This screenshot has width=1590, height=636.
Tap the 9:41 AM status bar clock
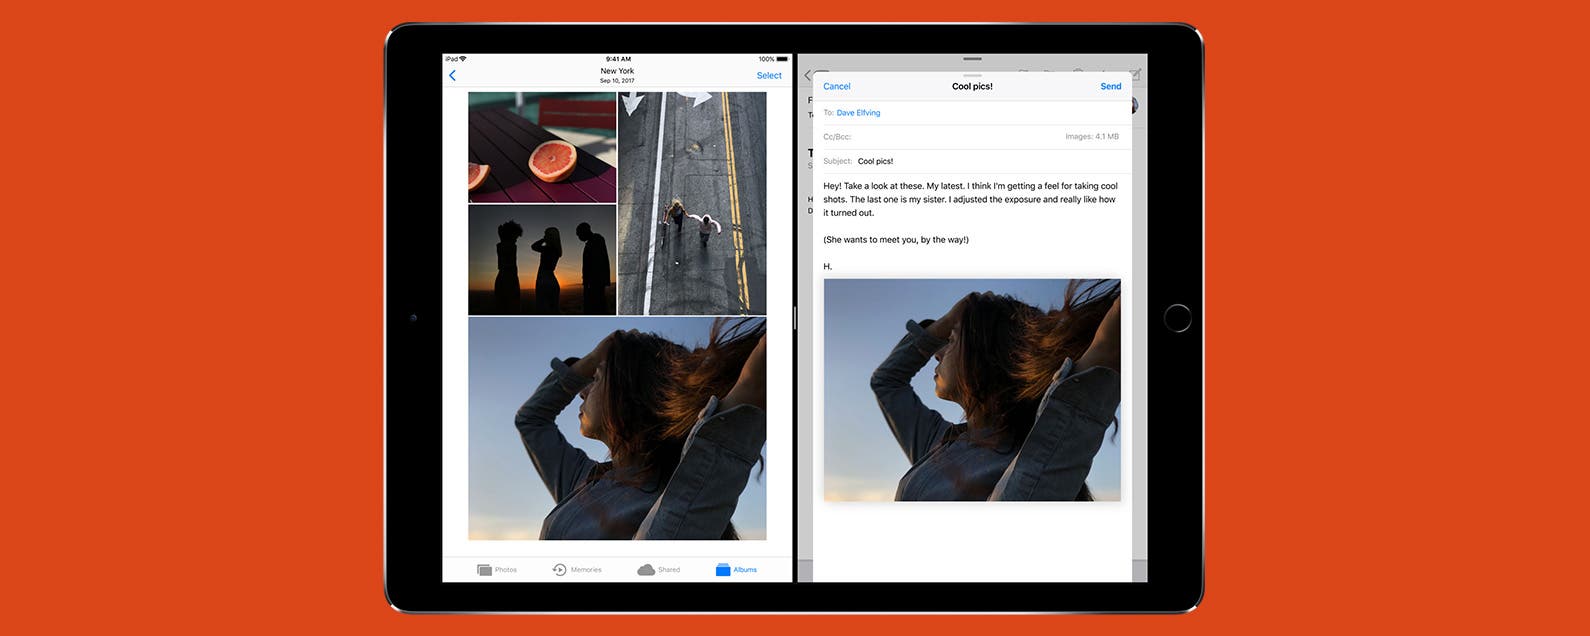pos(618,59)
